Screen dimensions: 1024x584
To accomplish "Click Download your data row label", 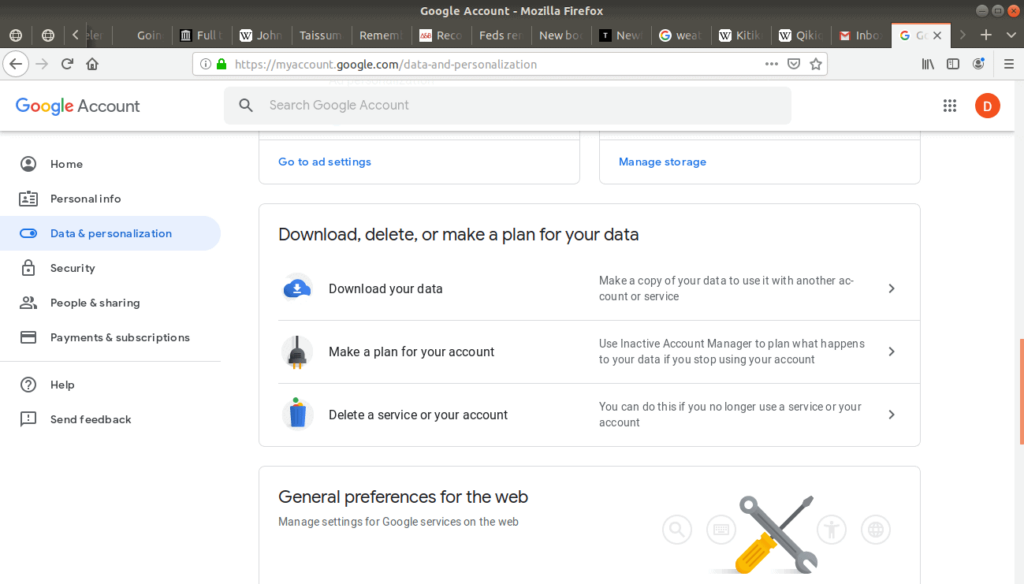I will point(385,289).
